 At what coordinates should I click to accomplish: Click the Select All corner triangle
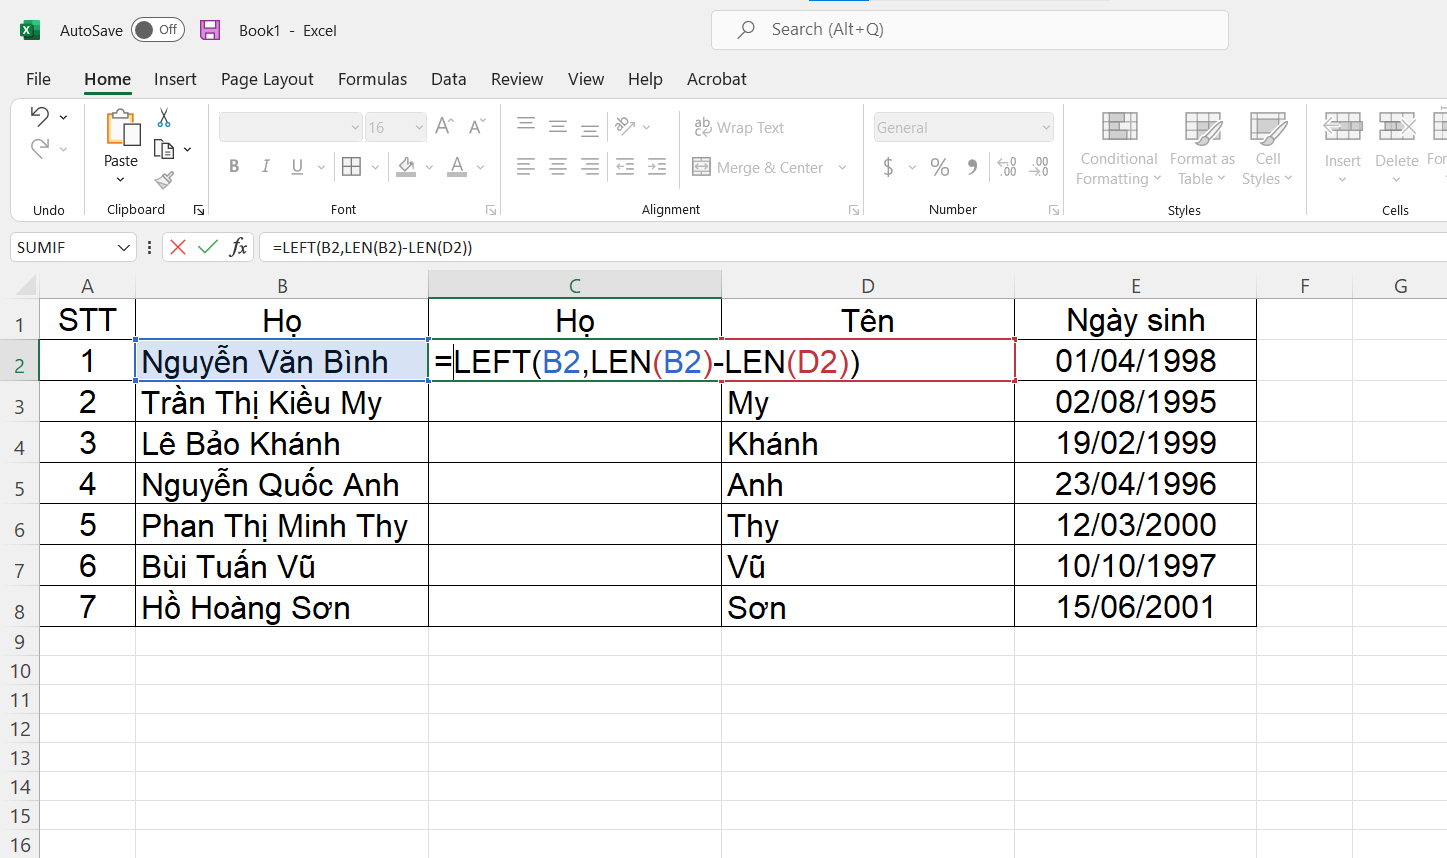(25, 286)
